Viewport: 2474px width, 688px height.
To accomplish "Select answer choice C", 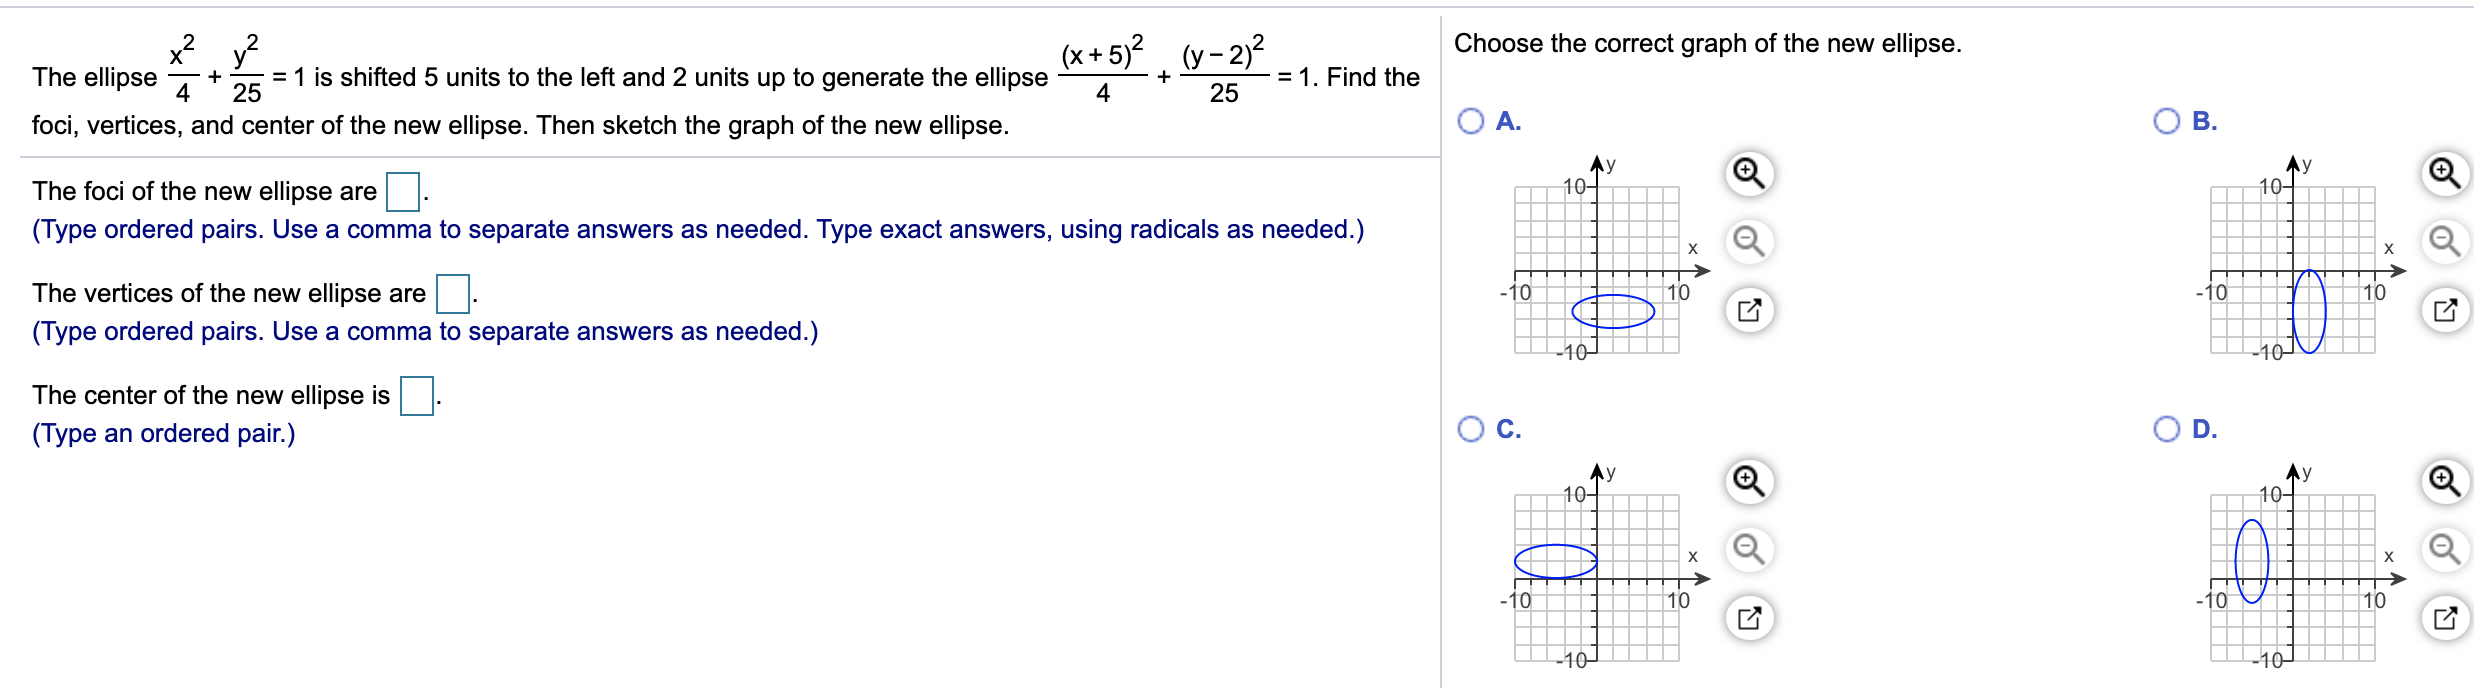I will 1468,427.
